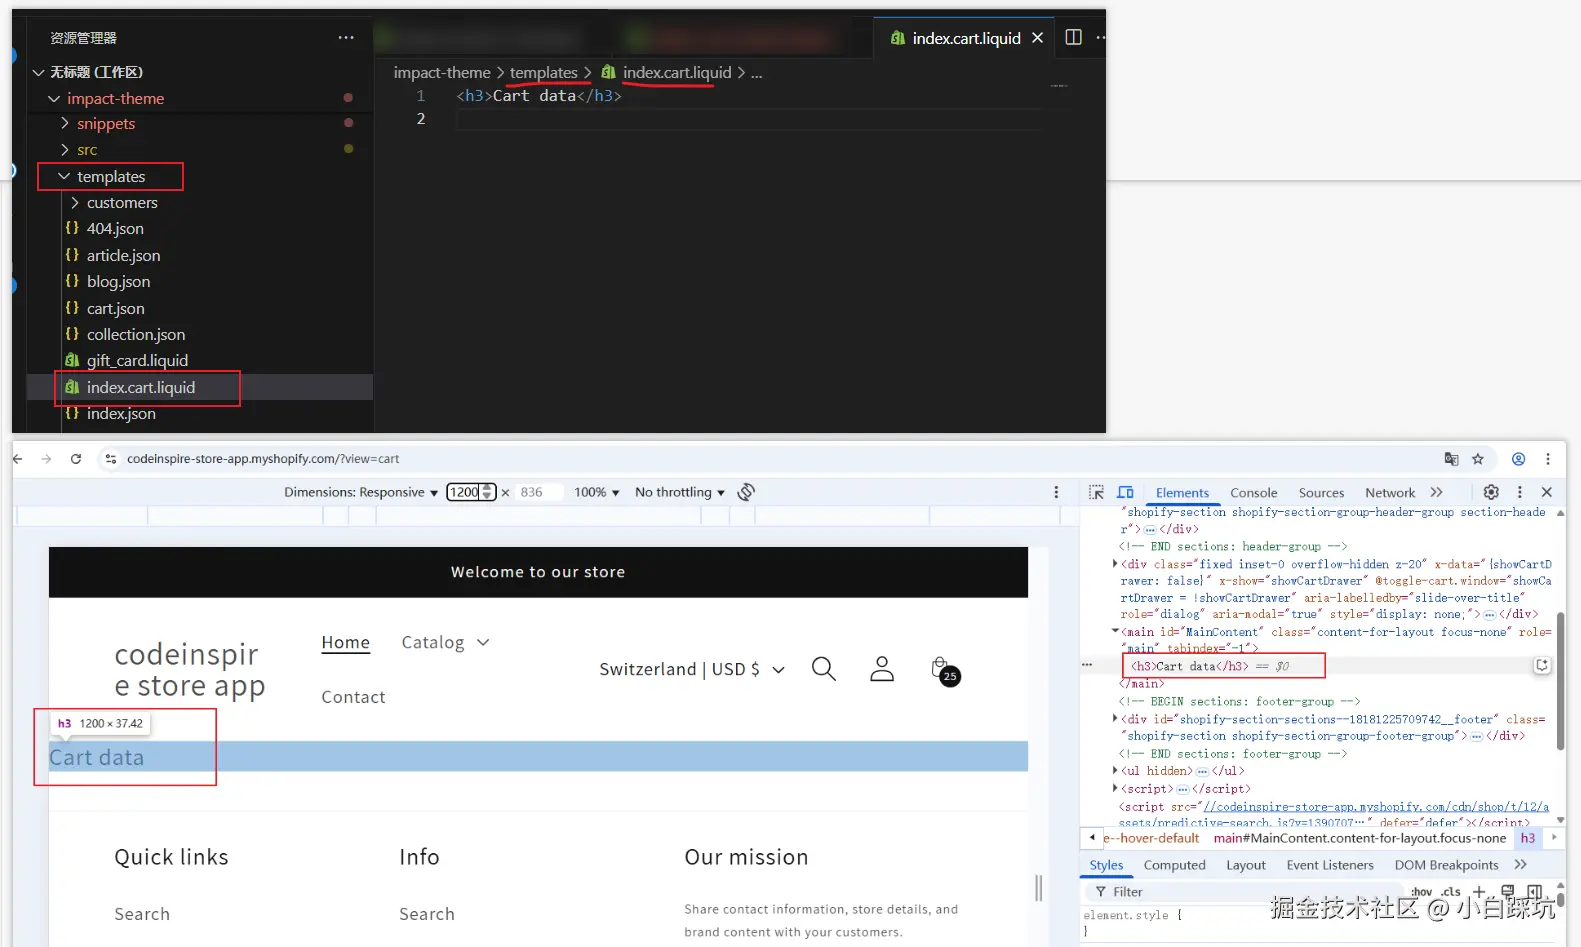Collapse the templates folder
Viewport: 1581px width, 947px height.
[x=64, y=176]
